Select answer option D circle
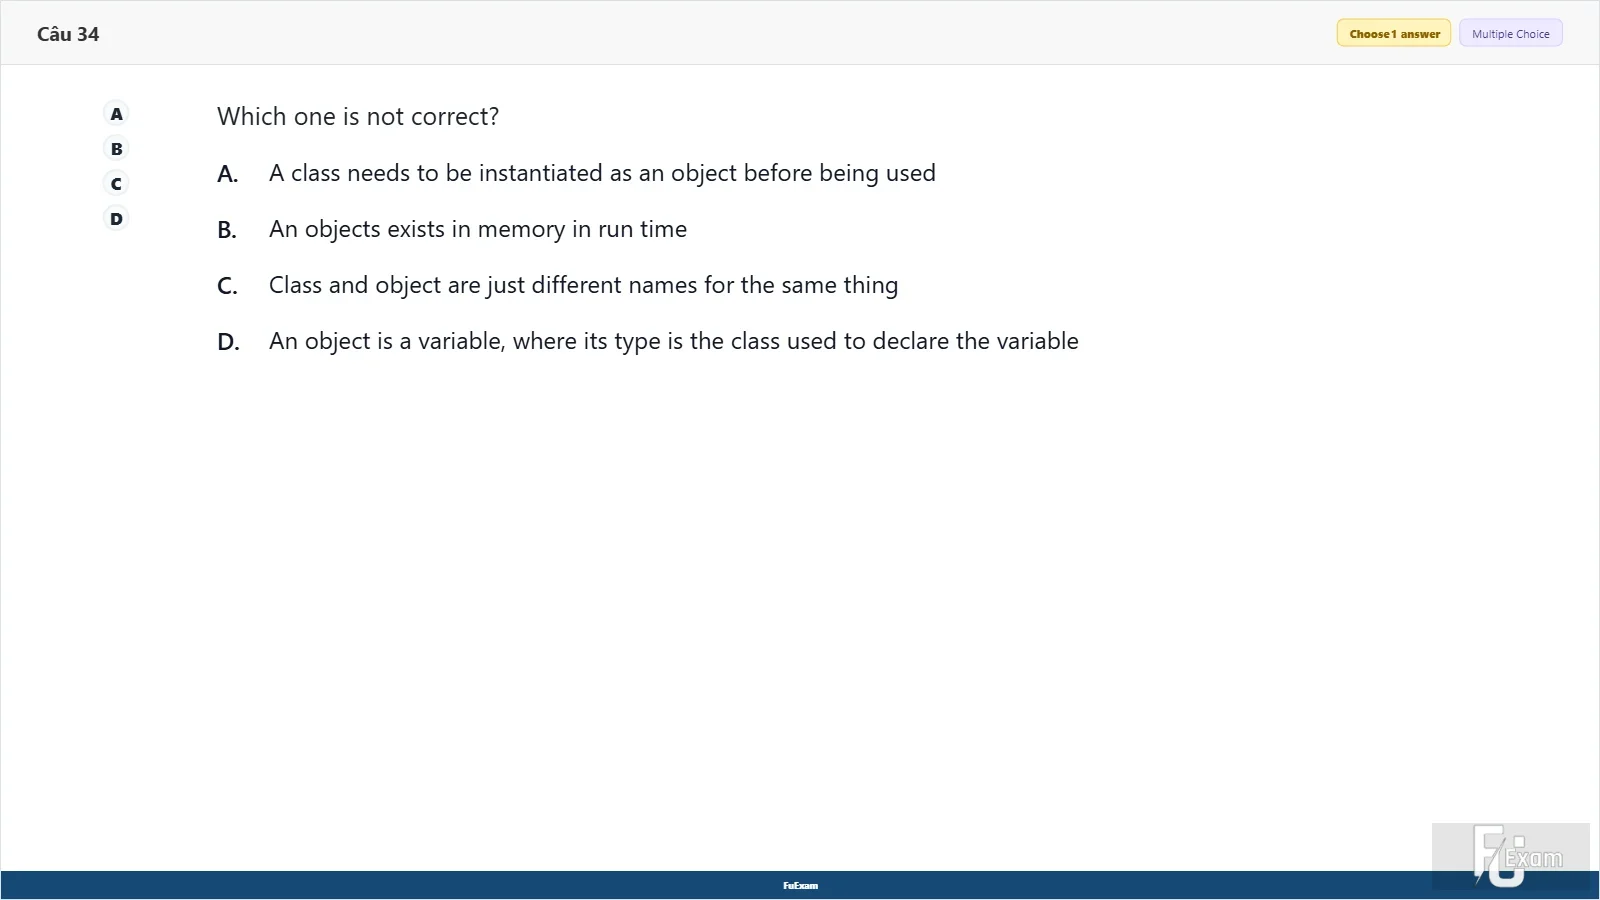 point(116,219)
